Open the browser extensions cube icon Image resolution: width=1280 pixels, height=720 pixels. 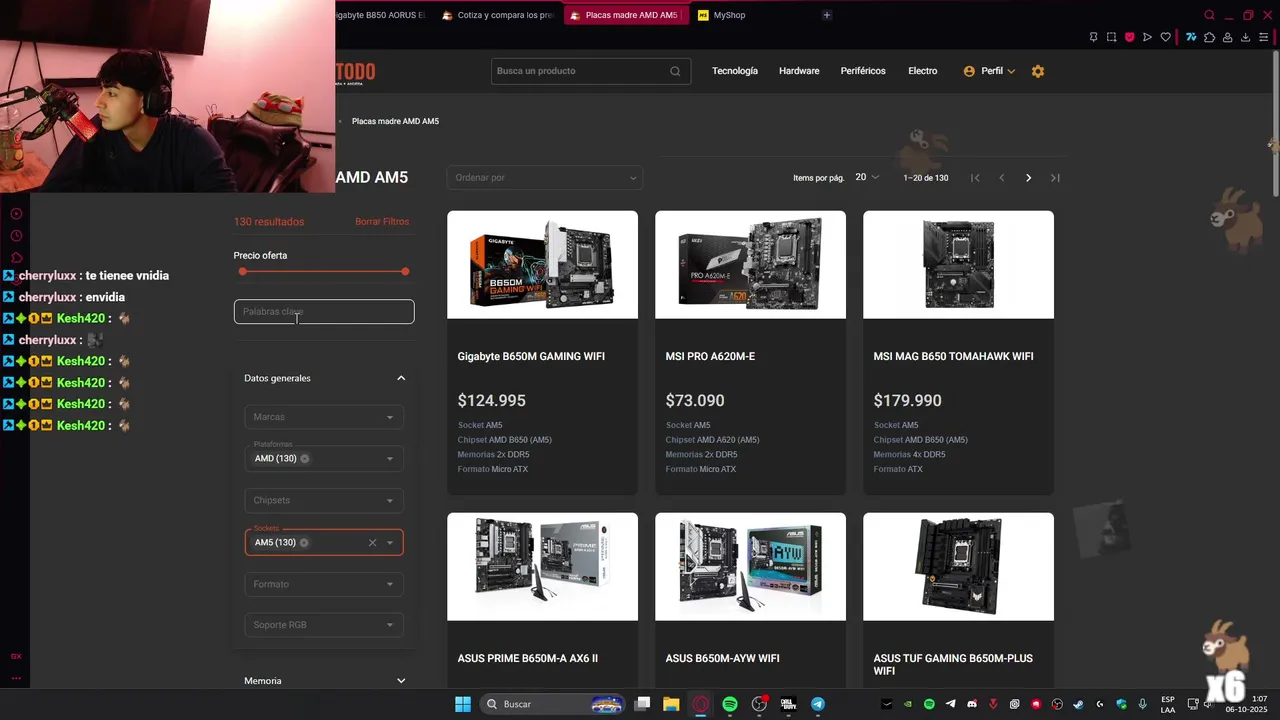1209,38
